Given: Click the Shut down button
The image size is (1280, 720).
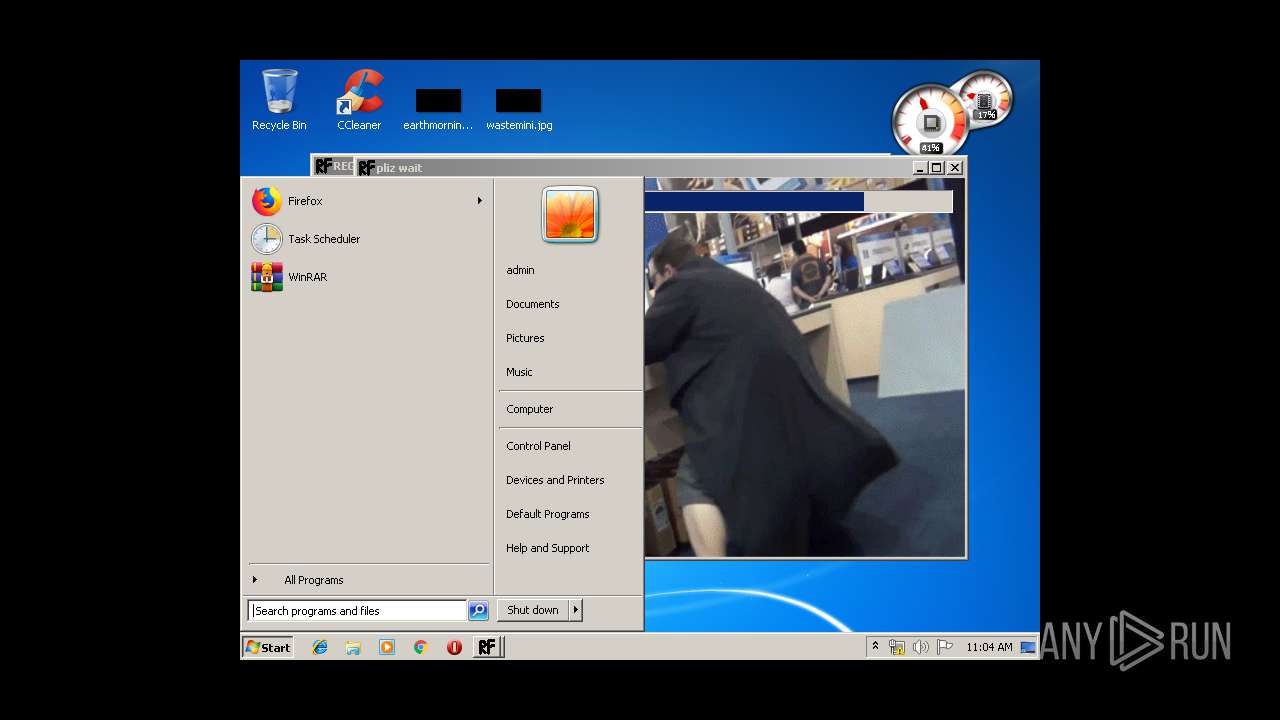Looking at the screenshot, I should click(x=533, y=610).
